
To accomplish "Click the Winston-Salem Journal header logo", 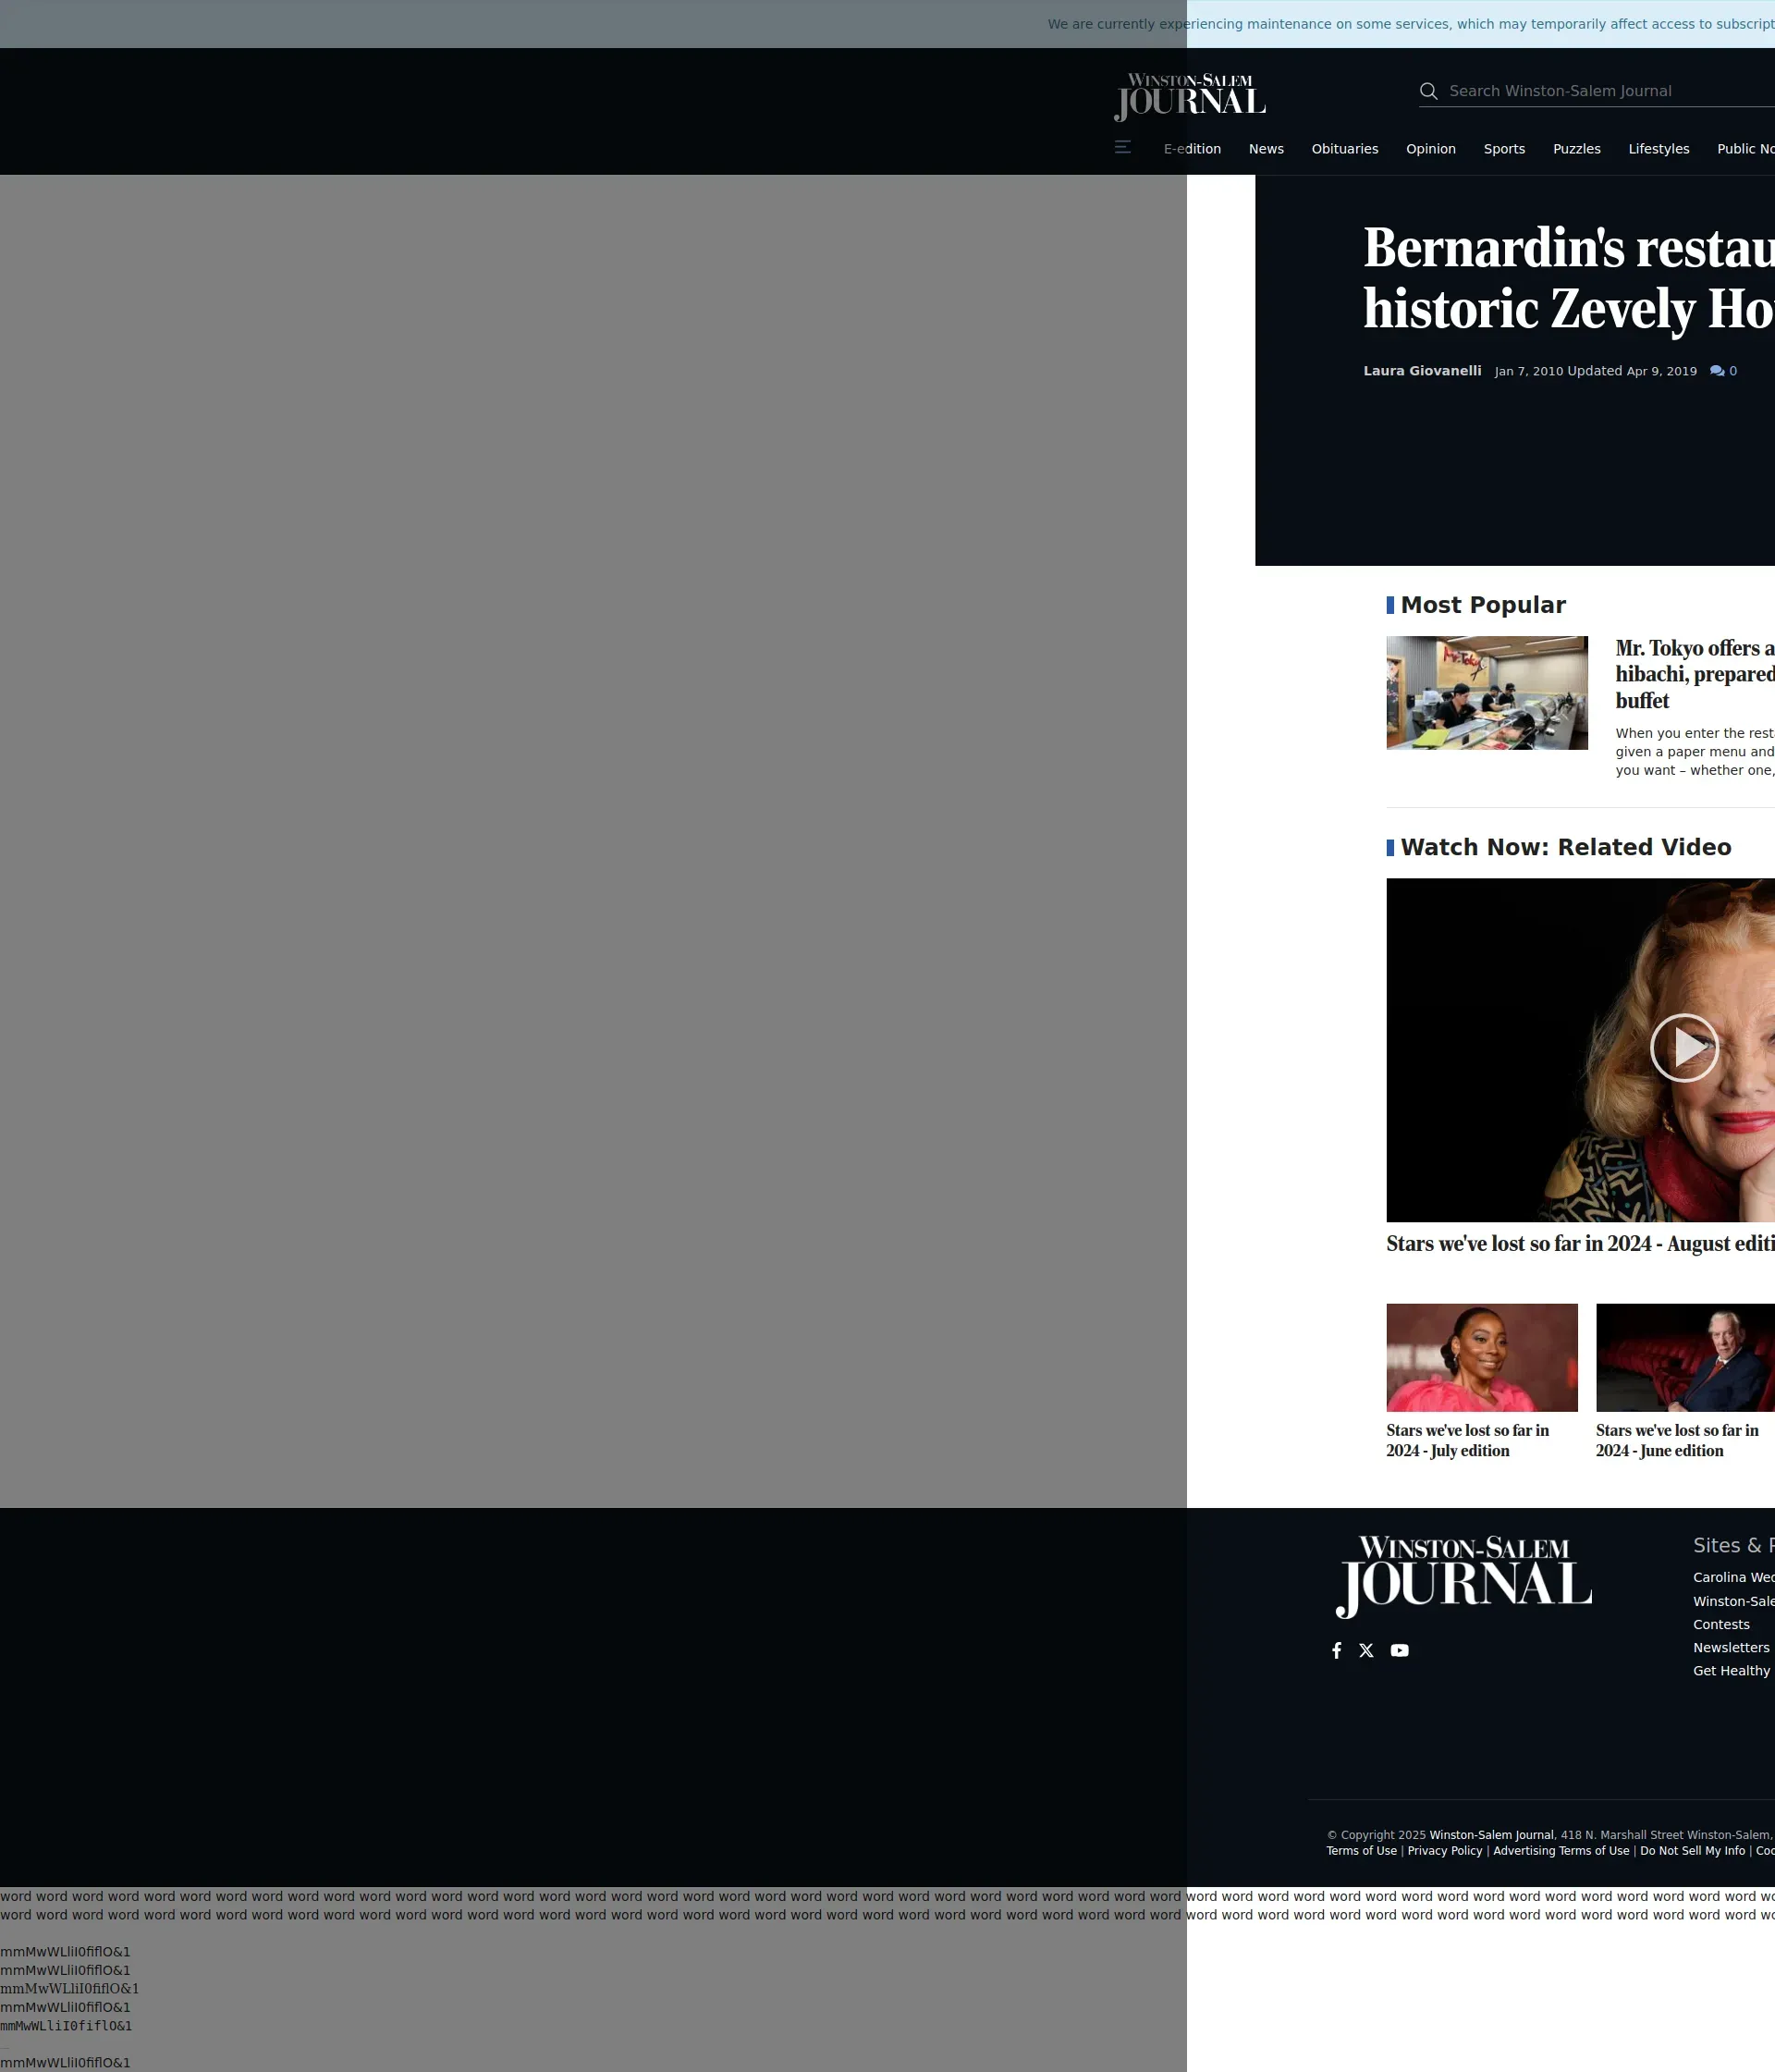I will tap(1189, 96).
